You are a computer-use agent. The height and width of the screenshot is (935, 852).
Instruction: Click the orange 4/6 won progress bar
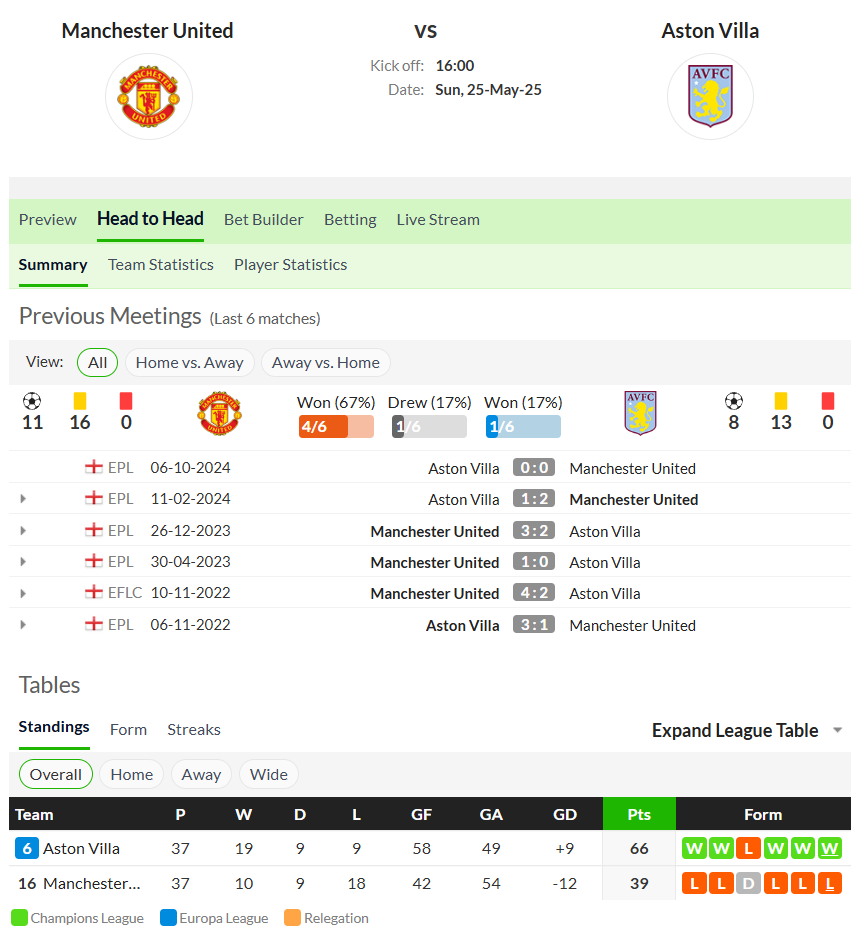336,426
